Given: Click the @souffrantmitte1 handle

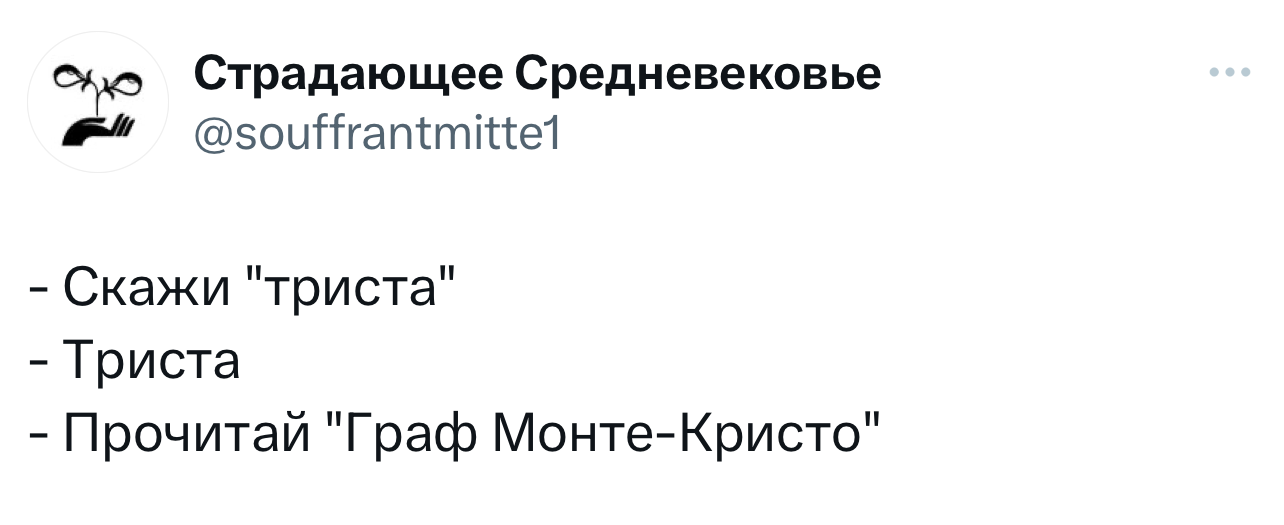Looking at the screenshot, I should [x=381, y=129].
